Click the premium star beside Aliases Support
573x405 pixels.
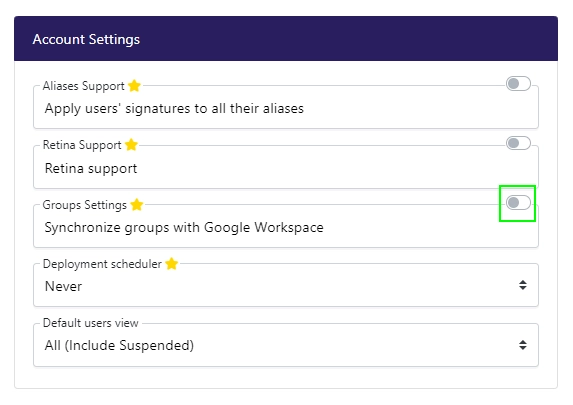[x=134, y=86]
